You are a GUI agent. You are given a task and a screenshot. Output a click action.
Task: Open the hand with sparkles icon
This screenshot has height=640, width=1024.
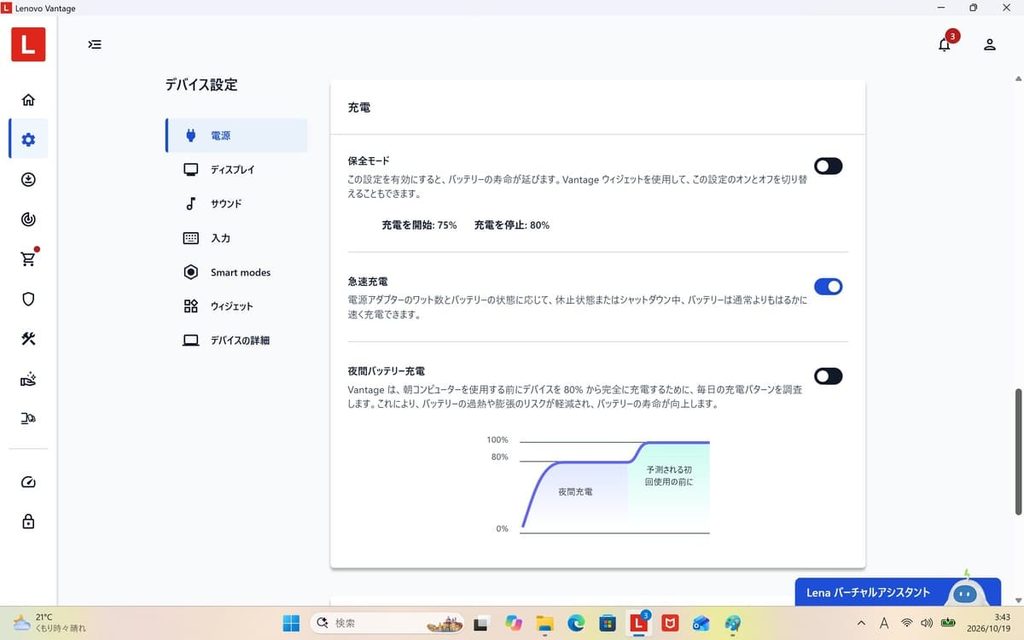pos(28,379)
